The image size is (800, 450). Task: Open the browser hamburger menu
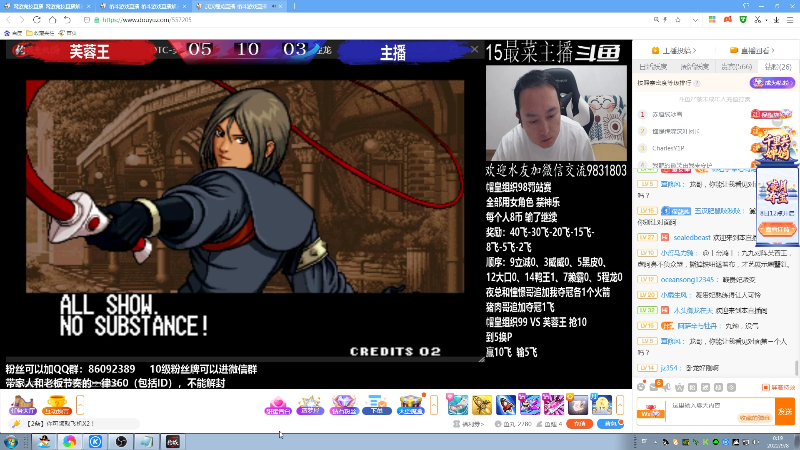pyautogui.click(x=790, y=19)
